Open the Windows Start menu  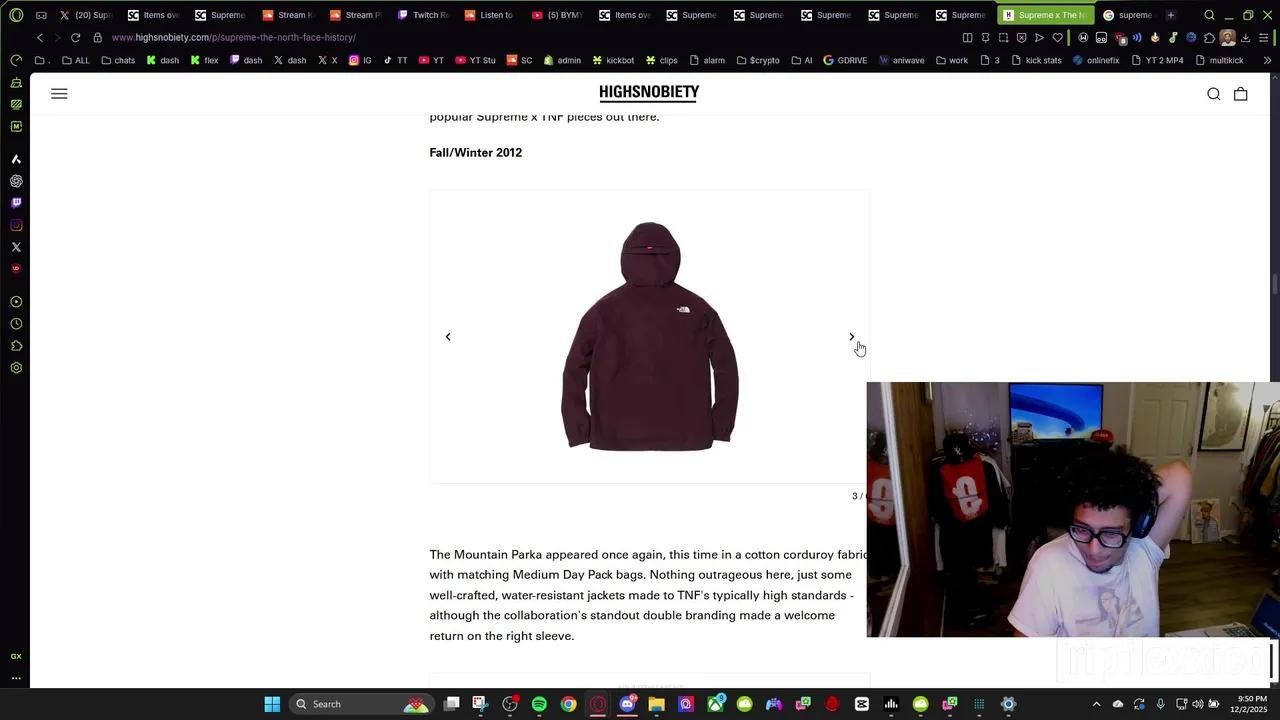point(272,704)
